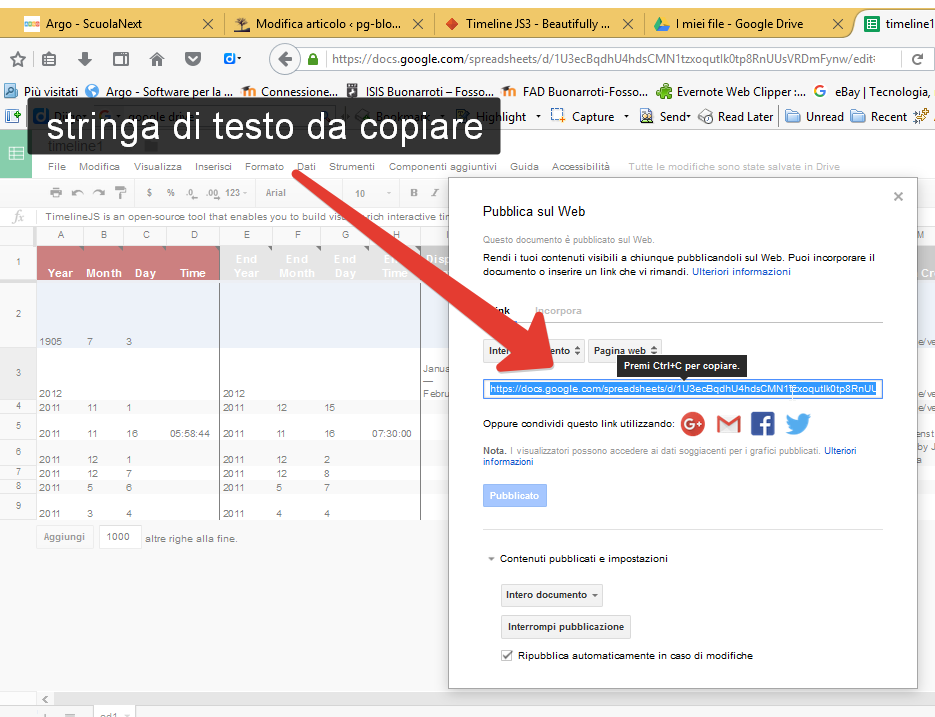
Task: Open the Google Sheets home icon
Action: [16, 154]
